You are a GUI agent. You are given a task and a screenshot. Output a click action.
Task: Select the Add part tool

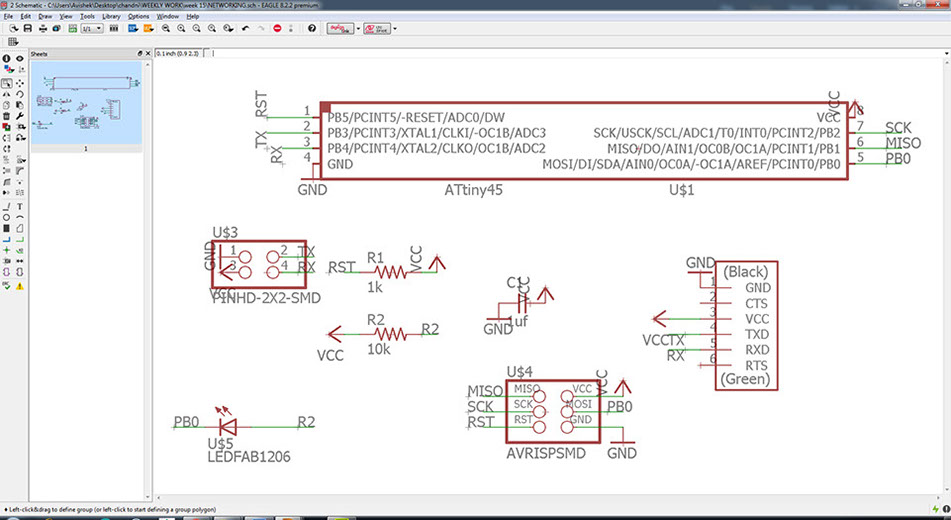(x=7, y=127)
